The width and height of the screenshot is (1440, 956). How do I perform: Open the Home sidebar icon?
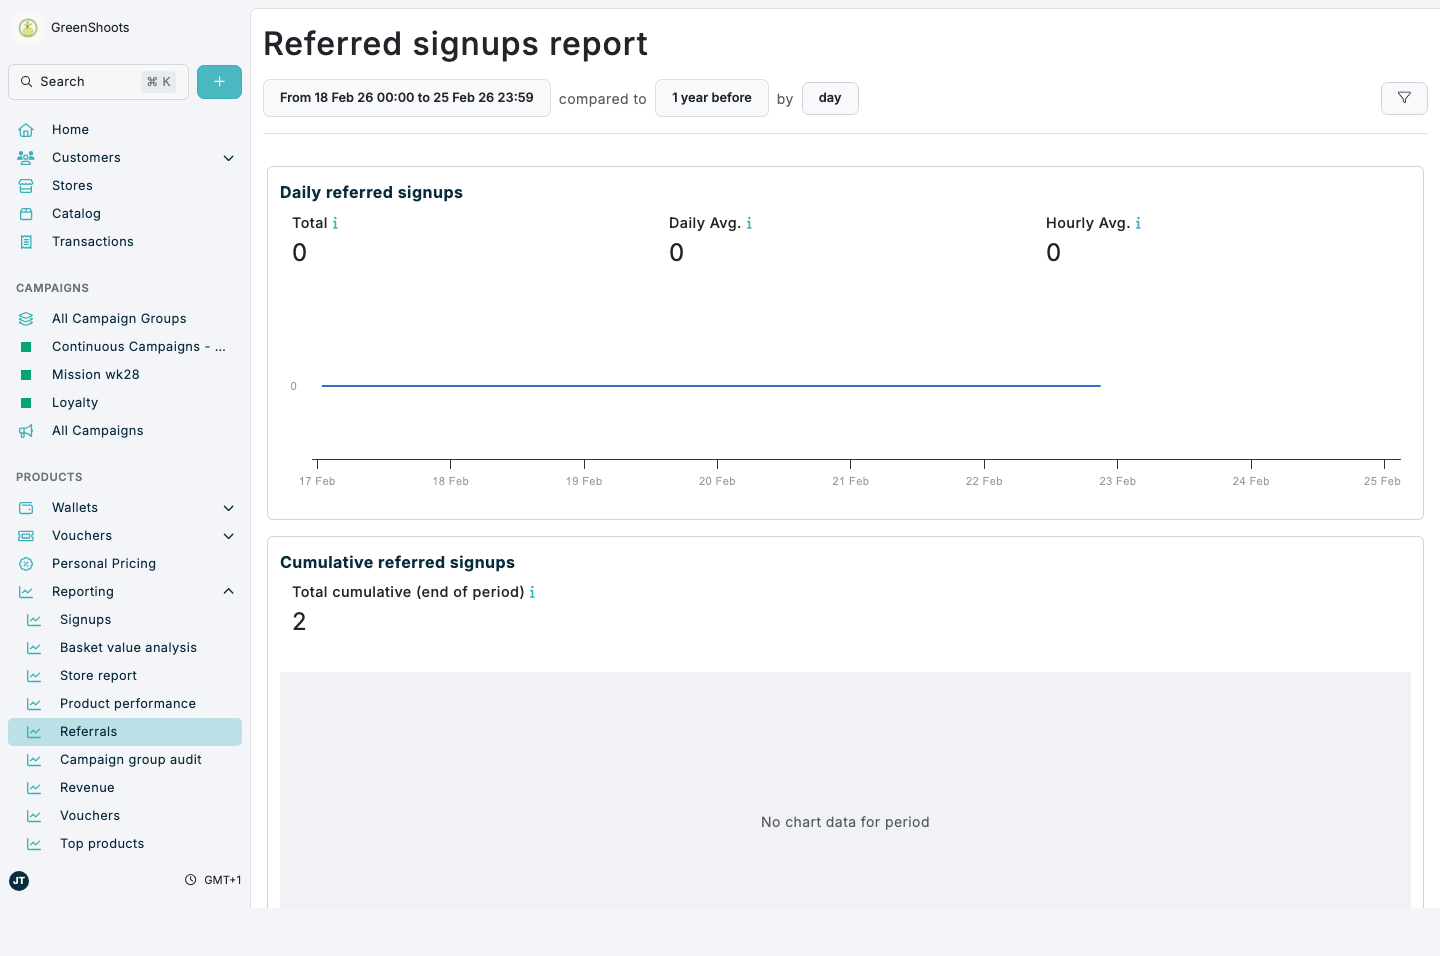click(25, 129)
